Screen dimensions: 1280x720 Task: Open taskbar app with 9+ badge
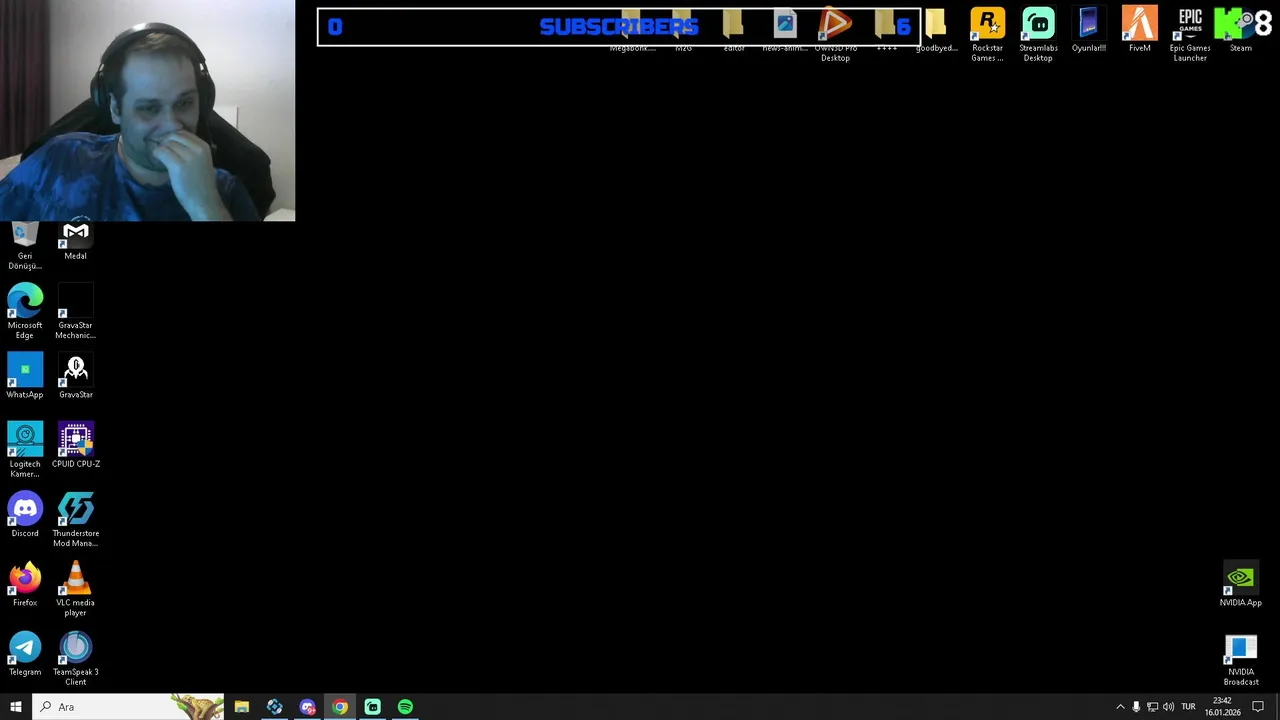point(307,707)
